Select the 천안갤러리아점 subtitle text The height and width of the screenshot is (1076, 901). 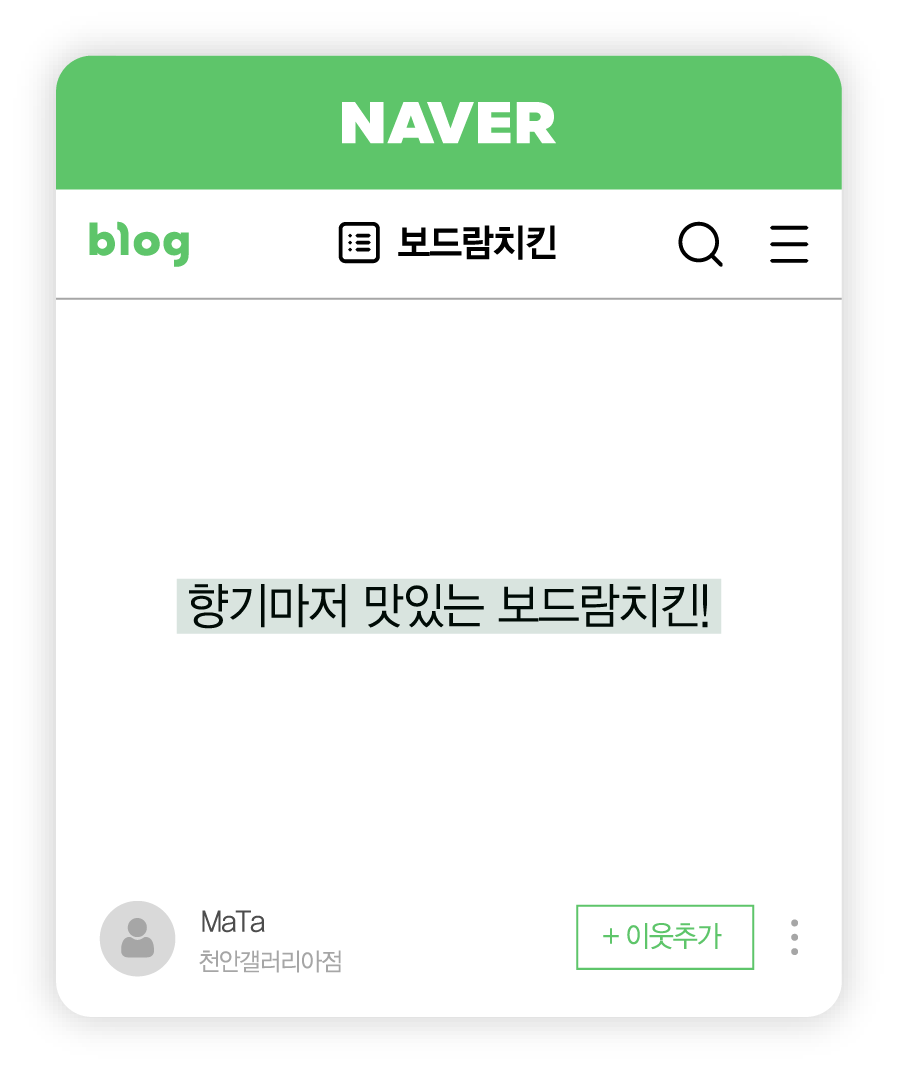270,961
